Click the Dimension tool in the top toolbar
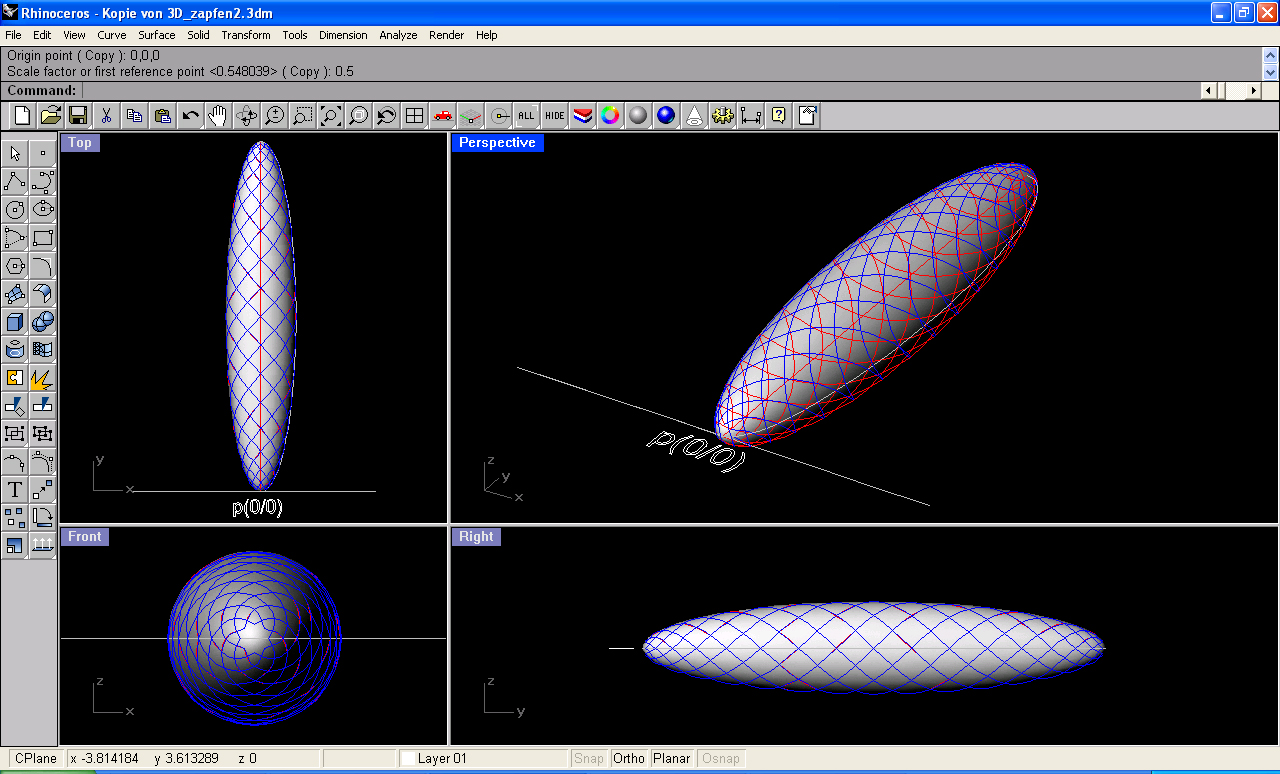Screen dimensions: 1280x774 tap(750, 116)
